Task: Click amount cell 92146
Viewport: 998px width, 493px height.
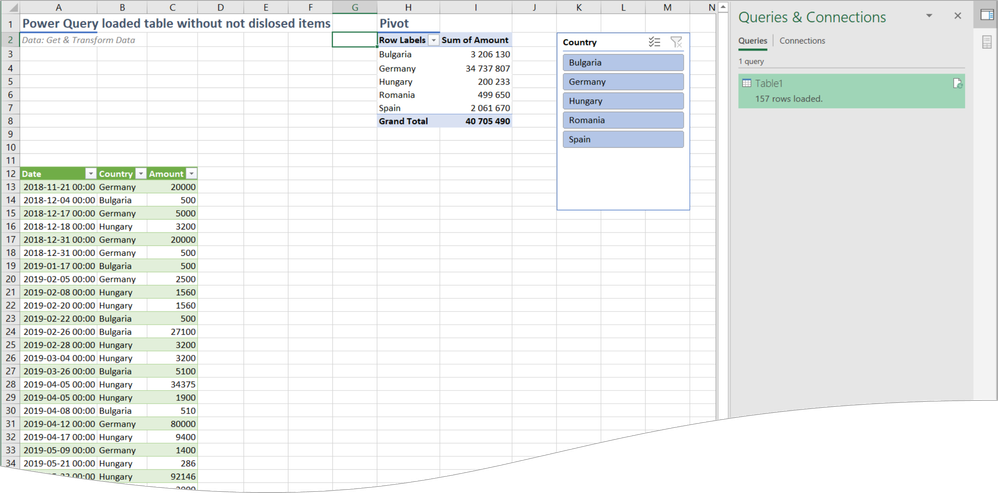Action: click(x=172, y=476)
